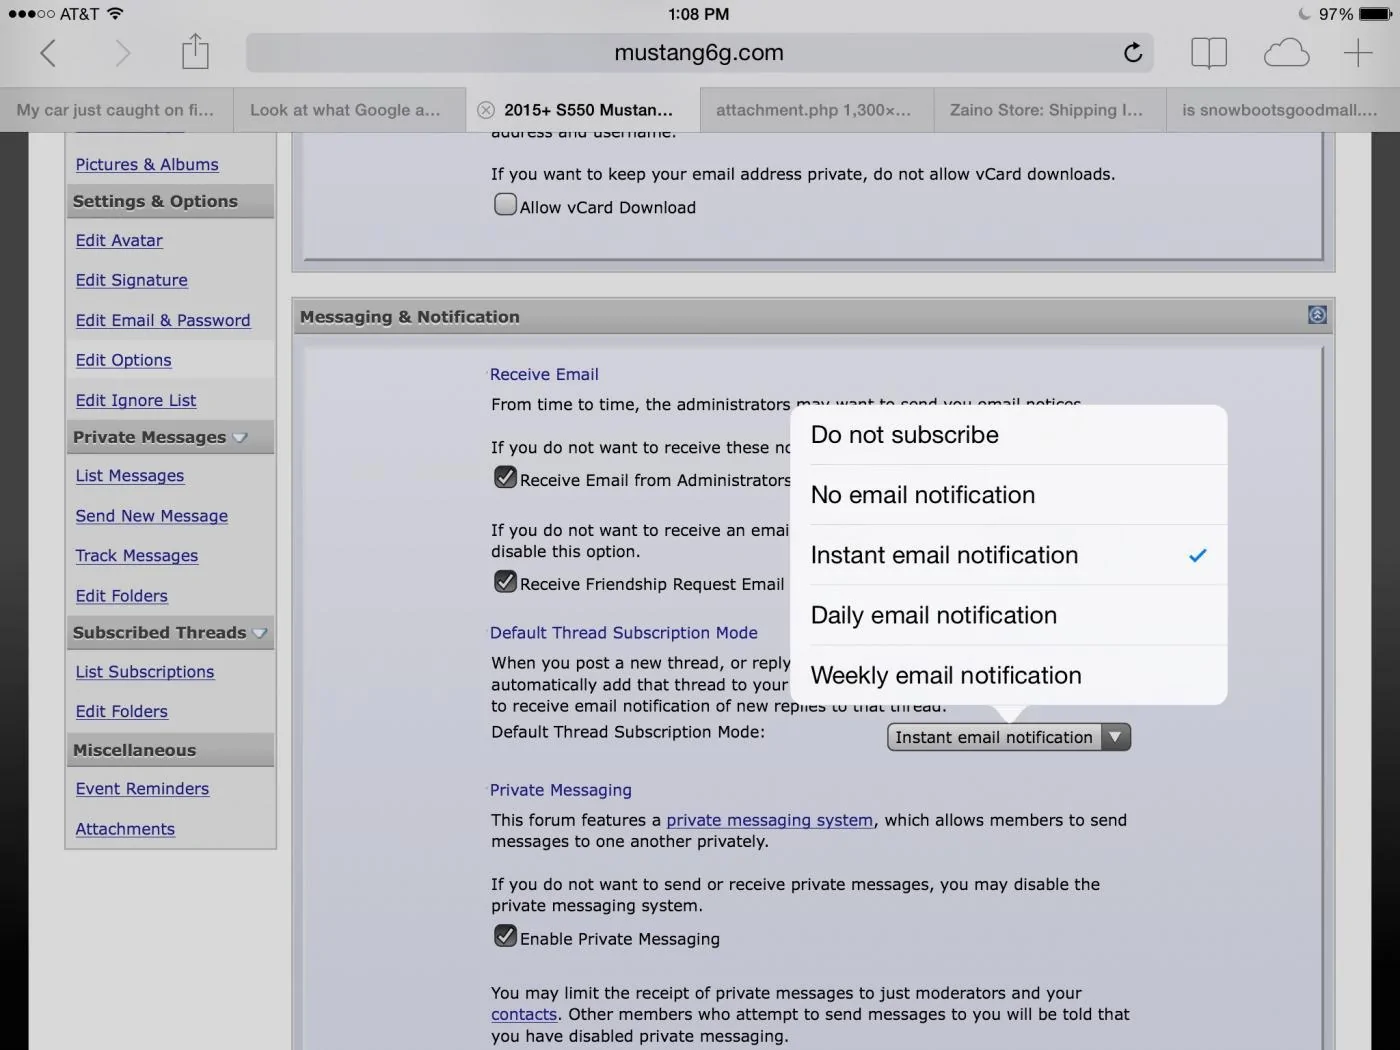Select Do not subscribe option
This screenshot has width=1400, height=1050.
coord(1008,435)
